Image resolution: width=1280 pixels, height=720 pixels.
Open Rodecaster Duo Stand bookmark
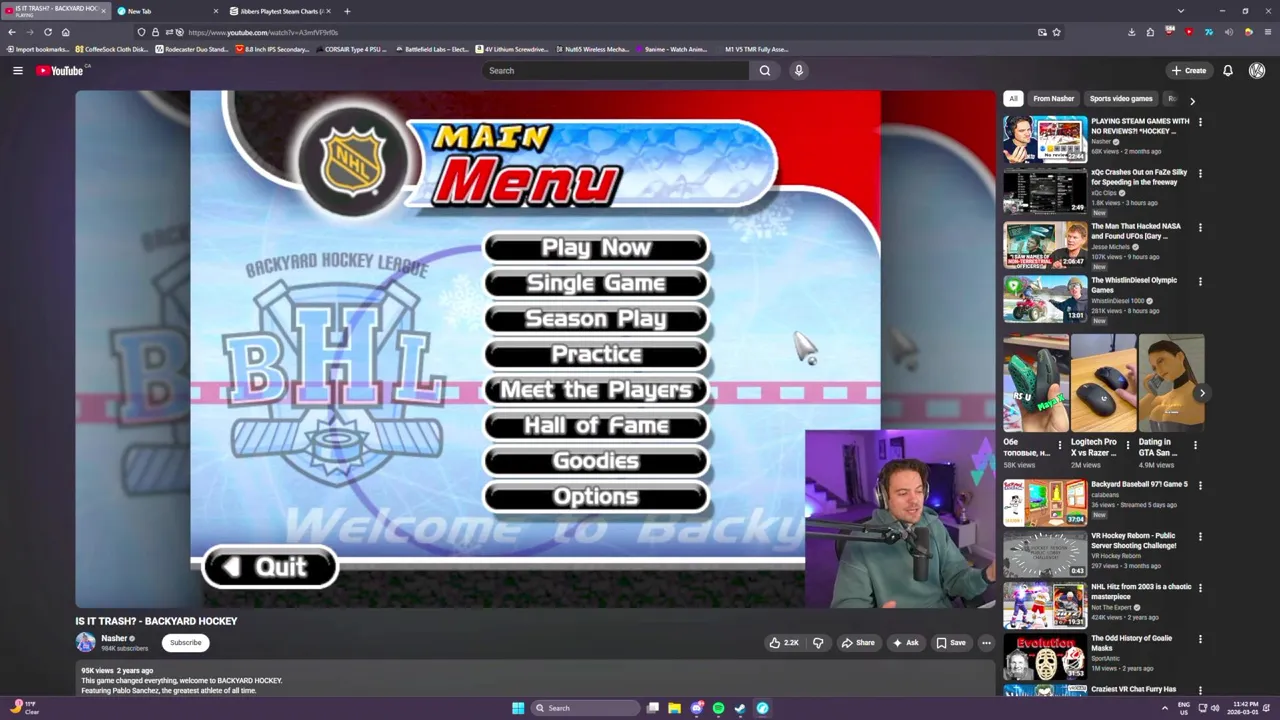[191, 49]
